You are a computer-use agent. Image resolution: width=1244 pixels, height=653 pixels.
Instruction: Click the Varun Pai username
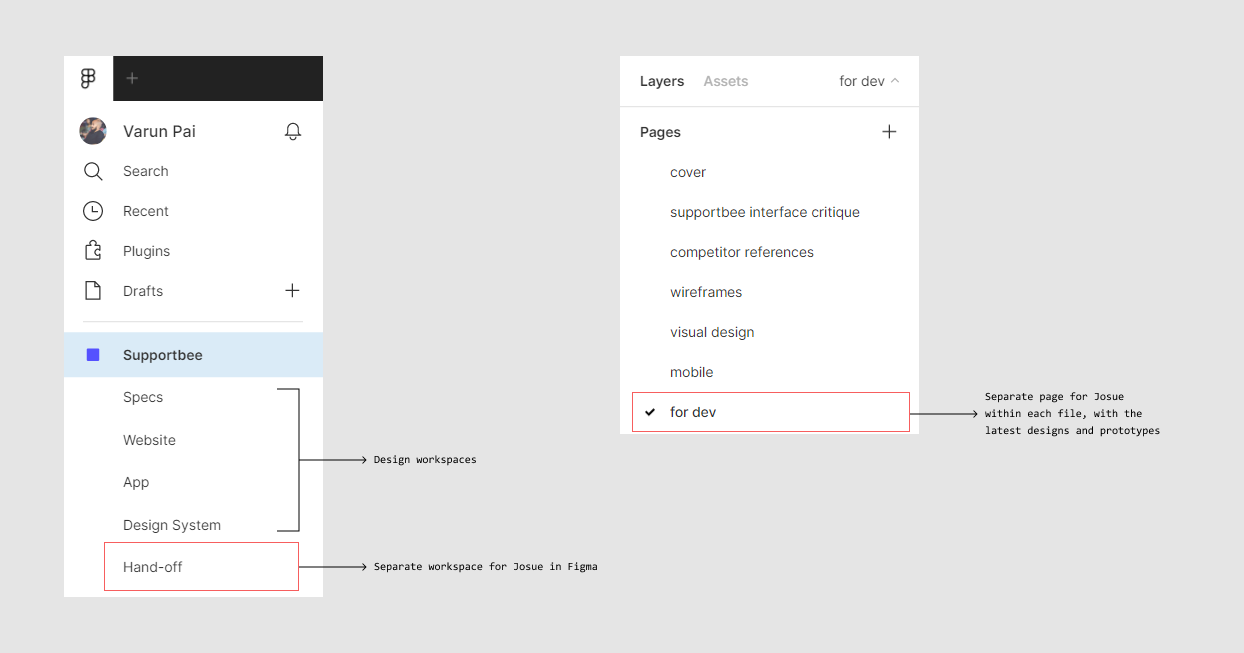(x=159, y=131)
